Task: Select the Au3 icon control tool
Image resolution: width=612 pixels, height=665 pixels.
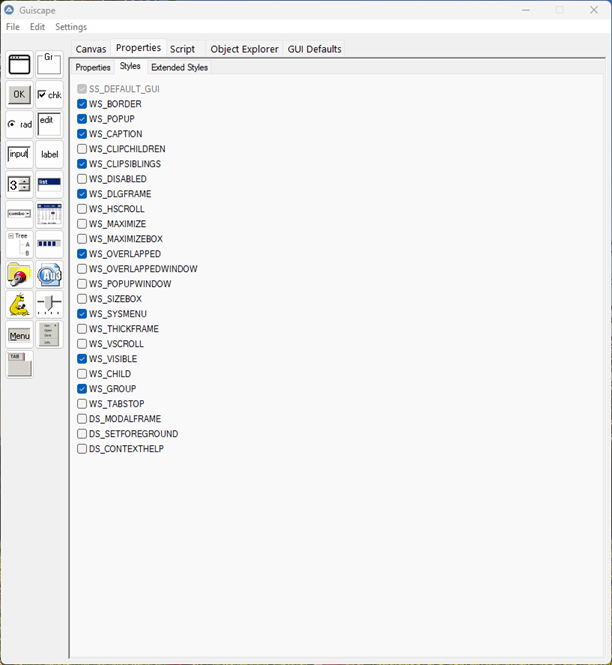Action: pos(49,275)
